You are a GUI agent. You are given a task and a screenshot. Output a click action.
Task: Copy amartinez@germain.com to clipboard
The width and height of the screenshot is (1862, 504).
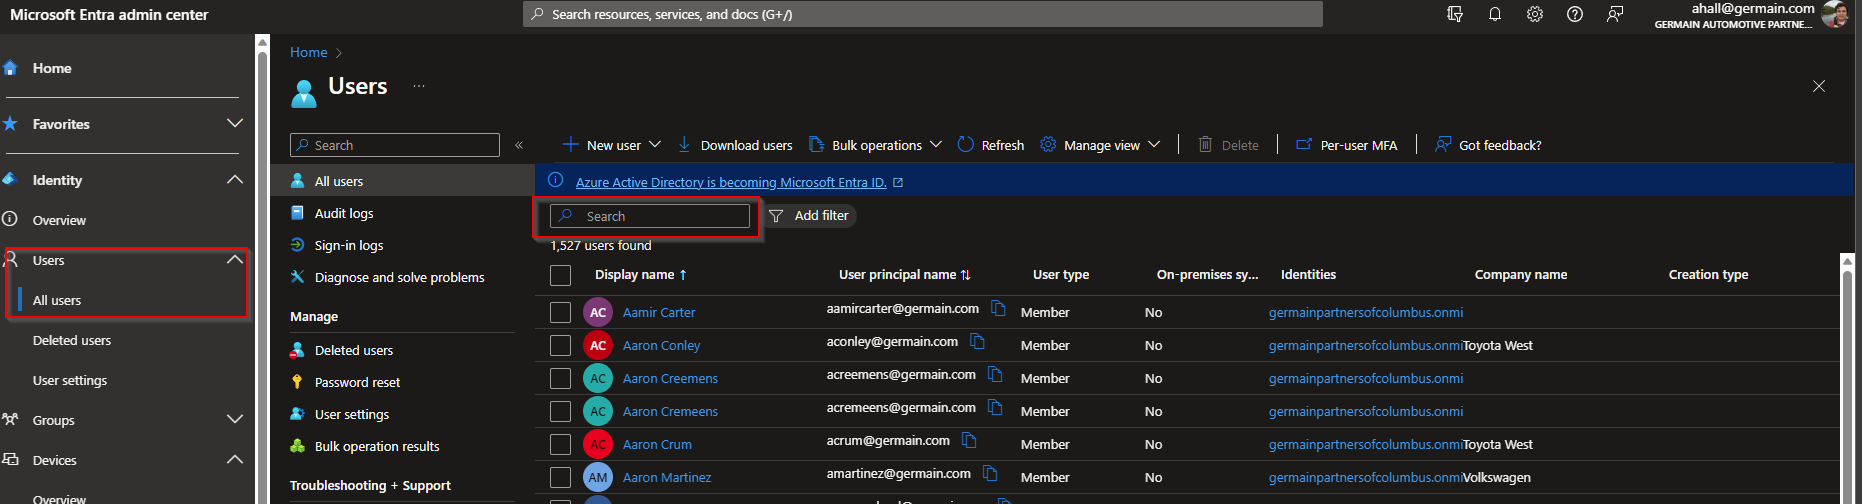(x=990, y=473)
